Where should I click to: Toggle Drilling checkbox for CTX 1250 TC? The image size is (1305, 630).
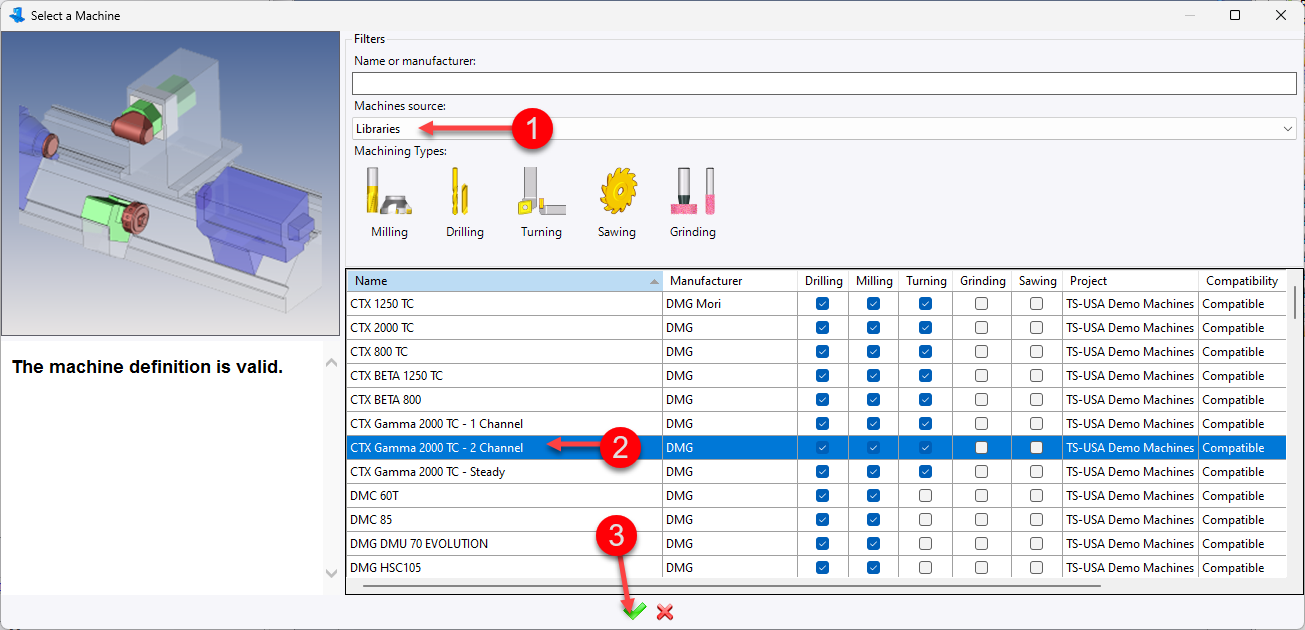click(822, 304)
